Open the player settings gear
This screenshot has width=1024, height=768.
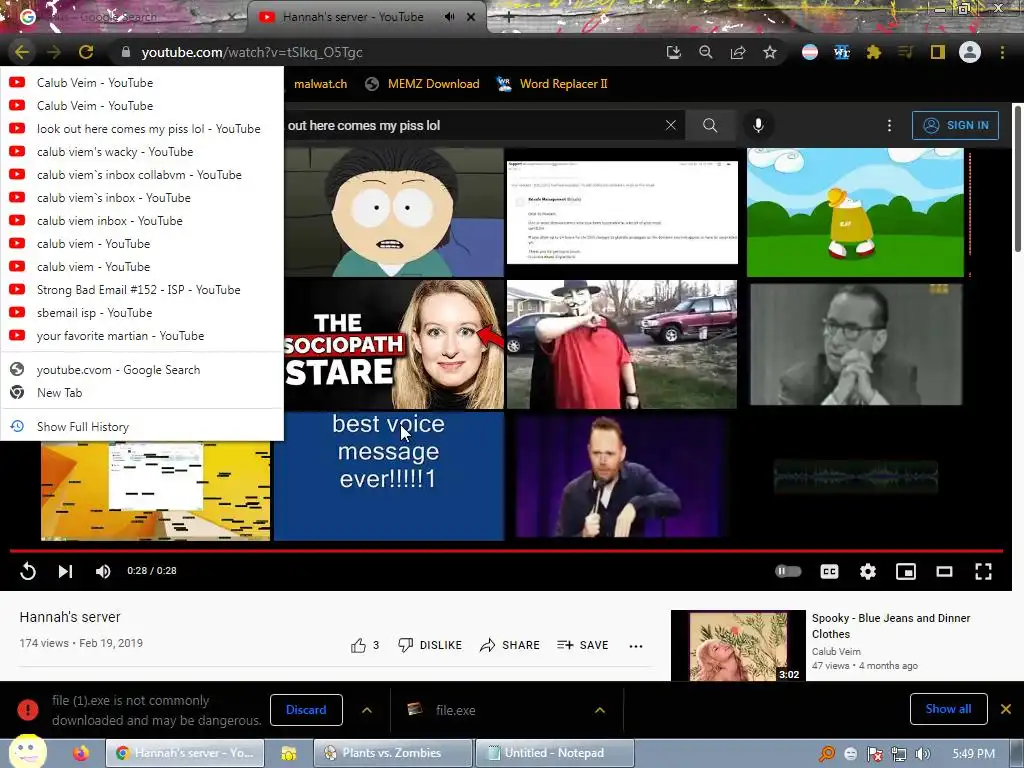[868, 571]
